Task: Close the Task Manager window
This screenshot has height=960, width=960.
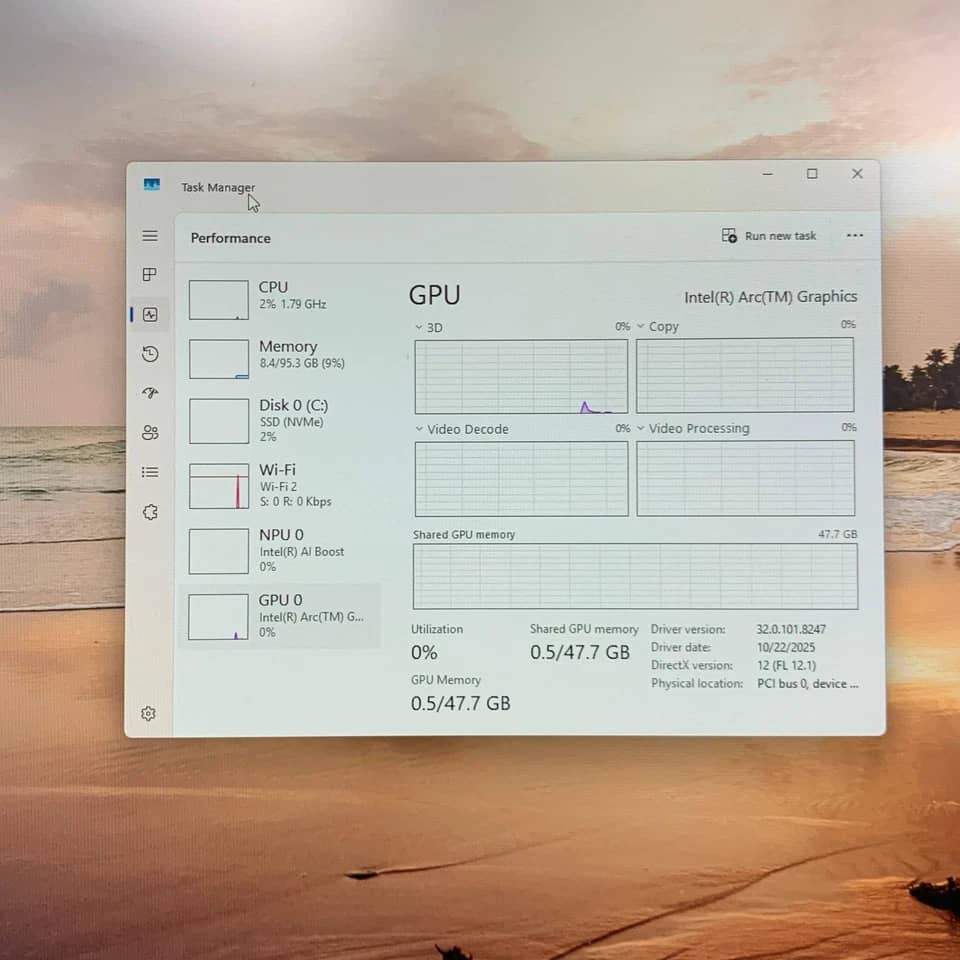Action: (857, 173)
